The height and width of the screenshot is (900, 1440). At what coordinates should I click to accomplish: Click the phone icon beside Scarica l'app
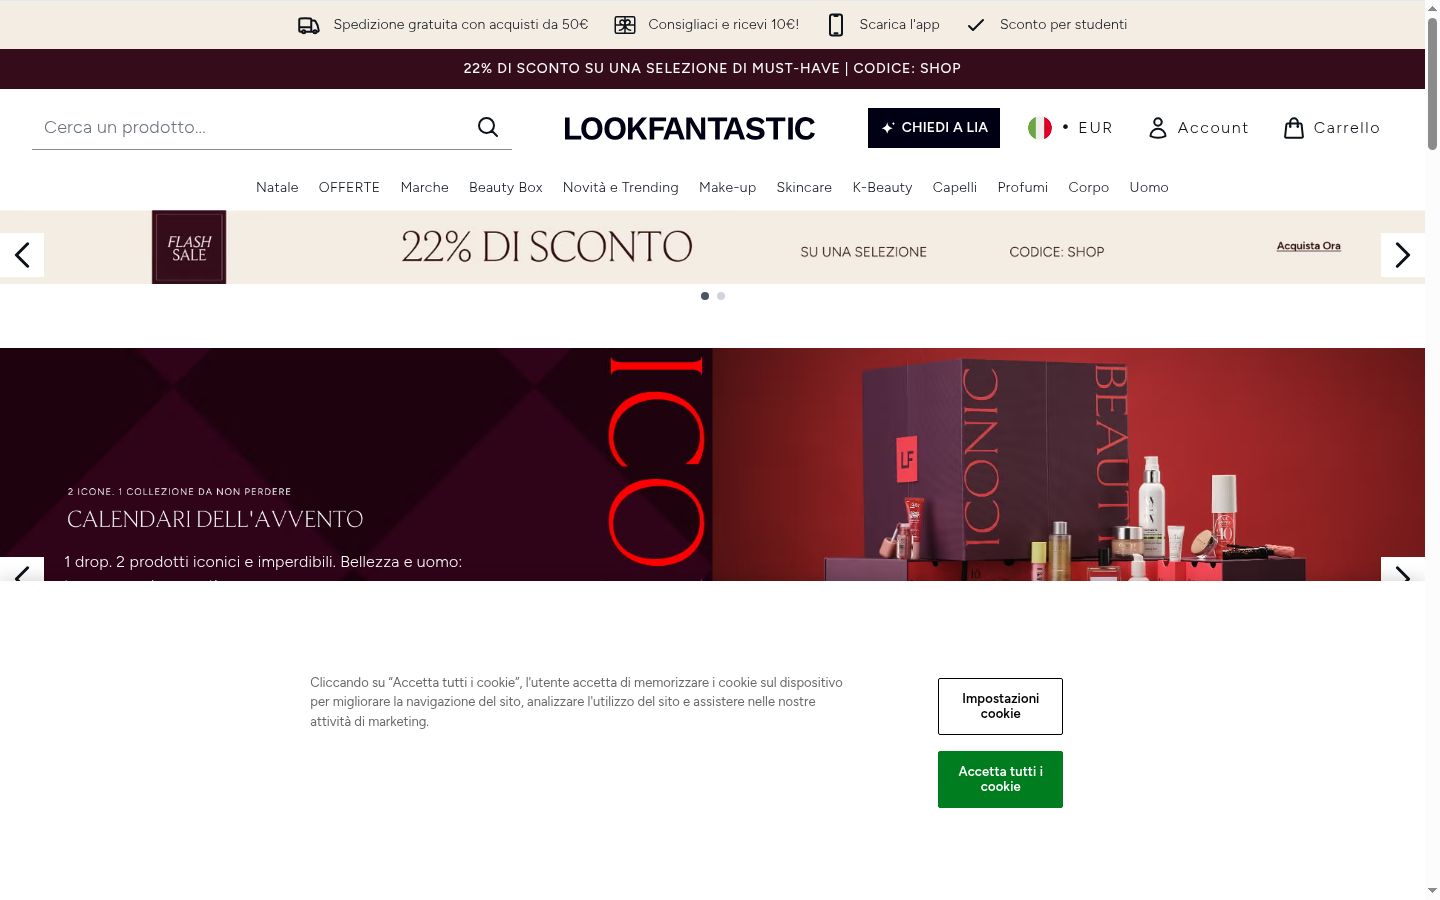pyautogui.click(x=836, y=25)
